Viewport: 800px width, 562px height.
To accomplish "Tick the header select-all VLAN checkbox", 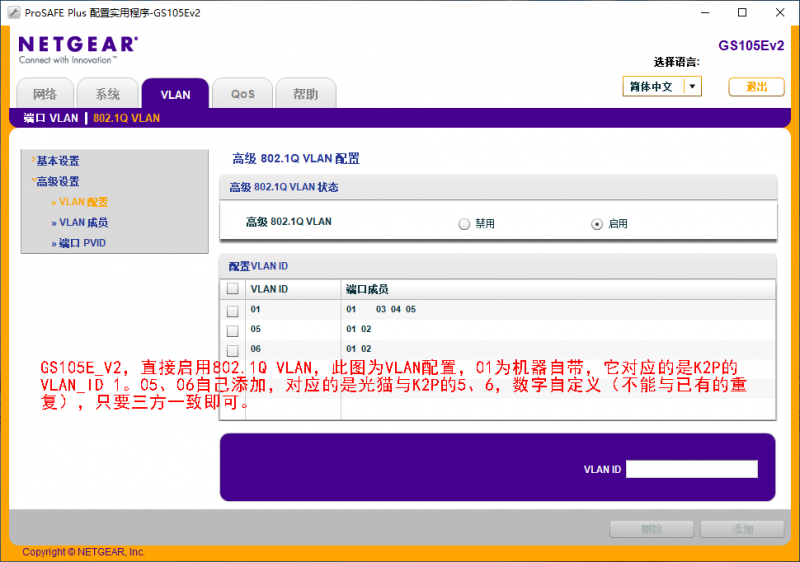I will click(x=233, y=289).
